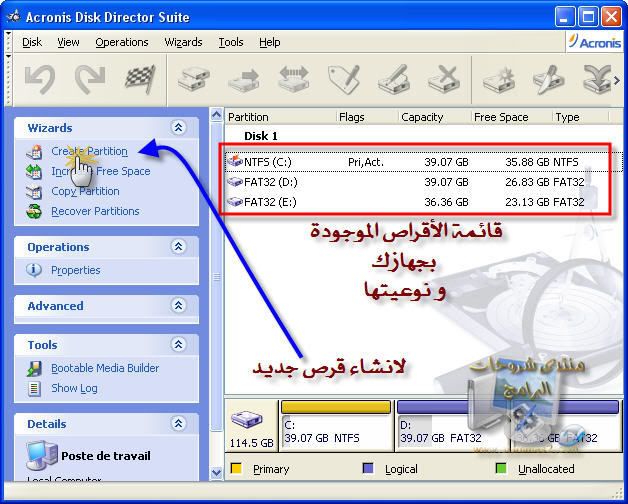Open the Disk menu
This screenshot has width=628, height=504.
tap(32, 42)
